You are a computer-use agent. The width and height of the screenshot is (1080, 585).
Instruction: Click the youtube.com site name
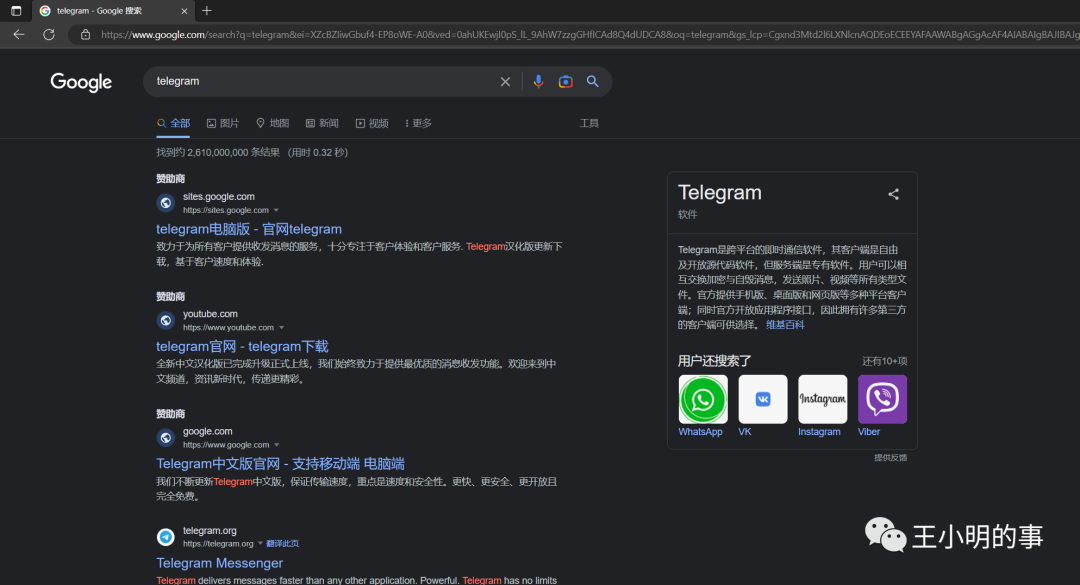210,314
